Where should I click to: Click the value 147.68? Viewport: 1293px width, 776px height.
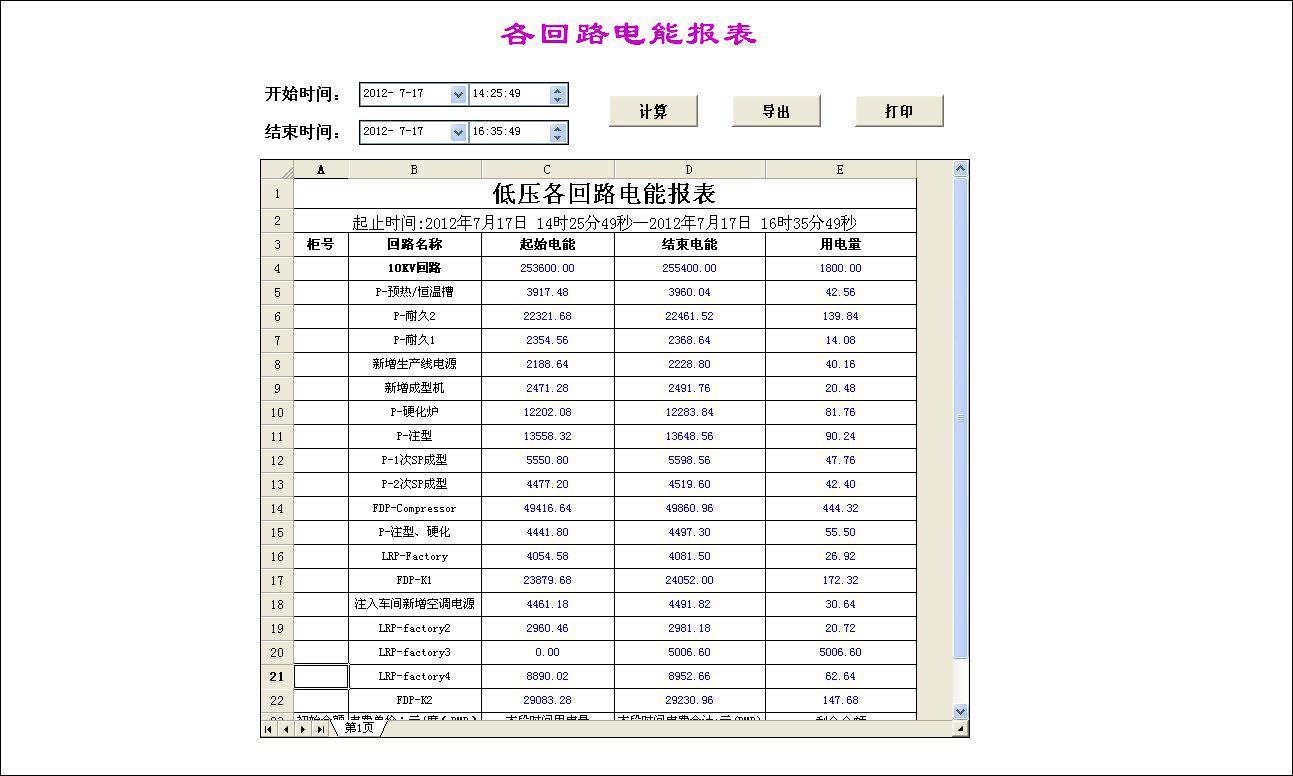tap(841, 700)
